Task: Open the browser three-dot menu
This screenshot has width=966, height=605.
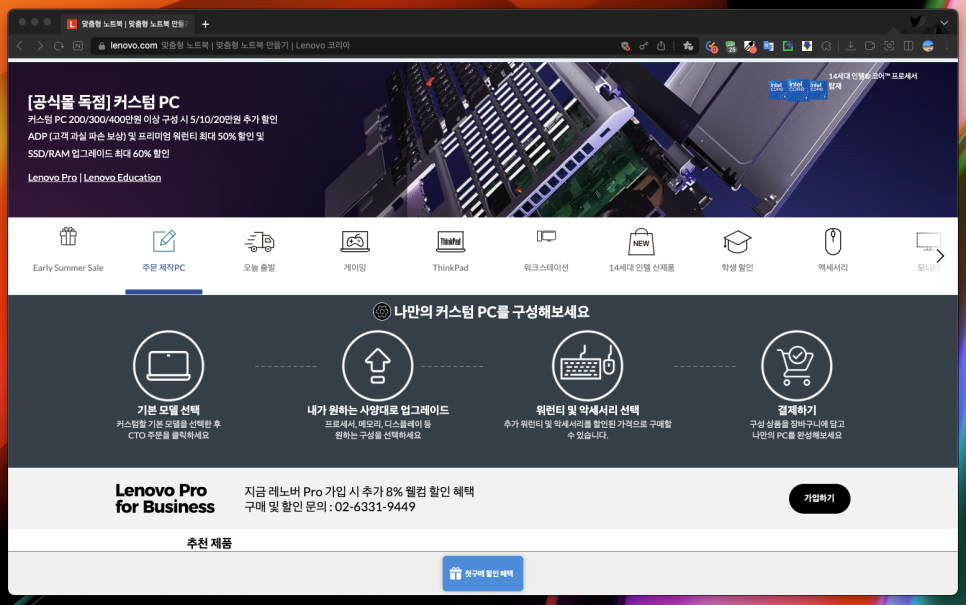Action: click(947, 46)
